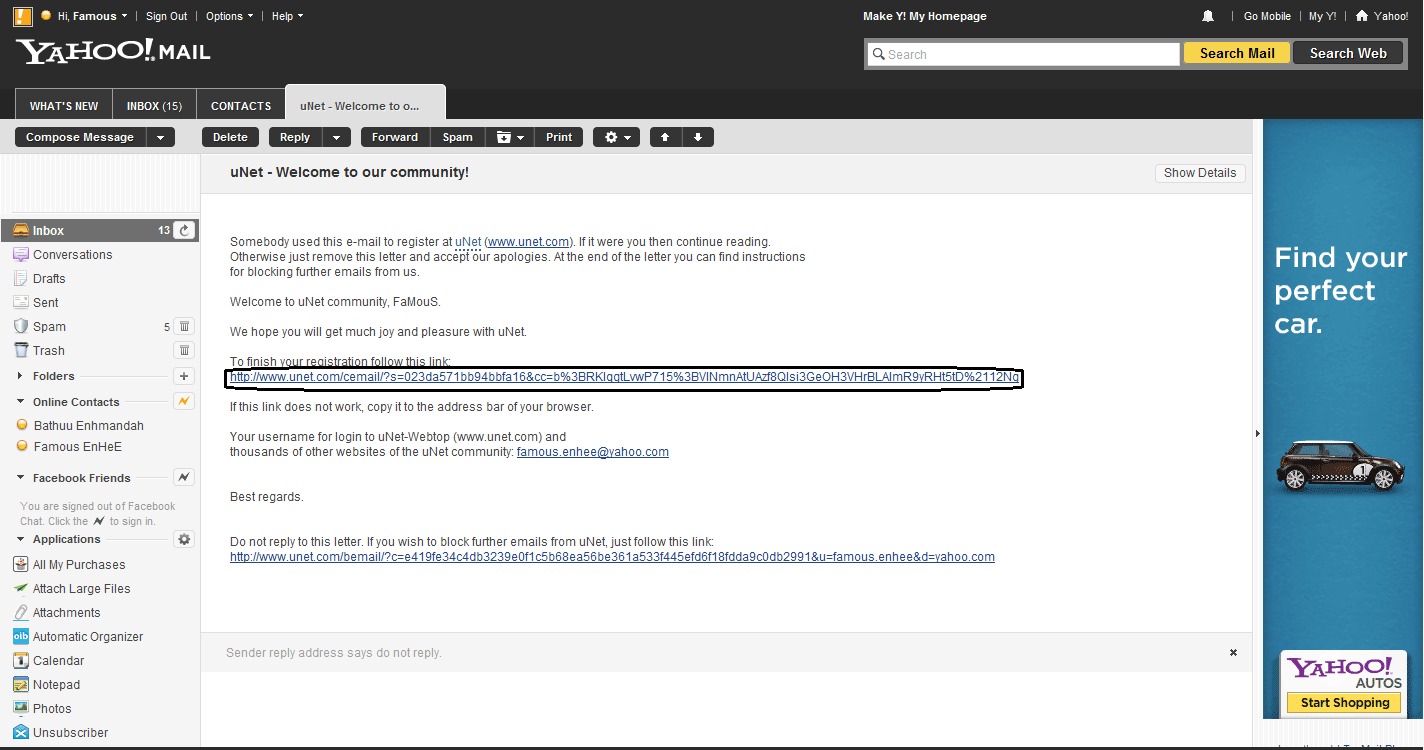Empty the Spam folder using trash icon

(184, 326)
